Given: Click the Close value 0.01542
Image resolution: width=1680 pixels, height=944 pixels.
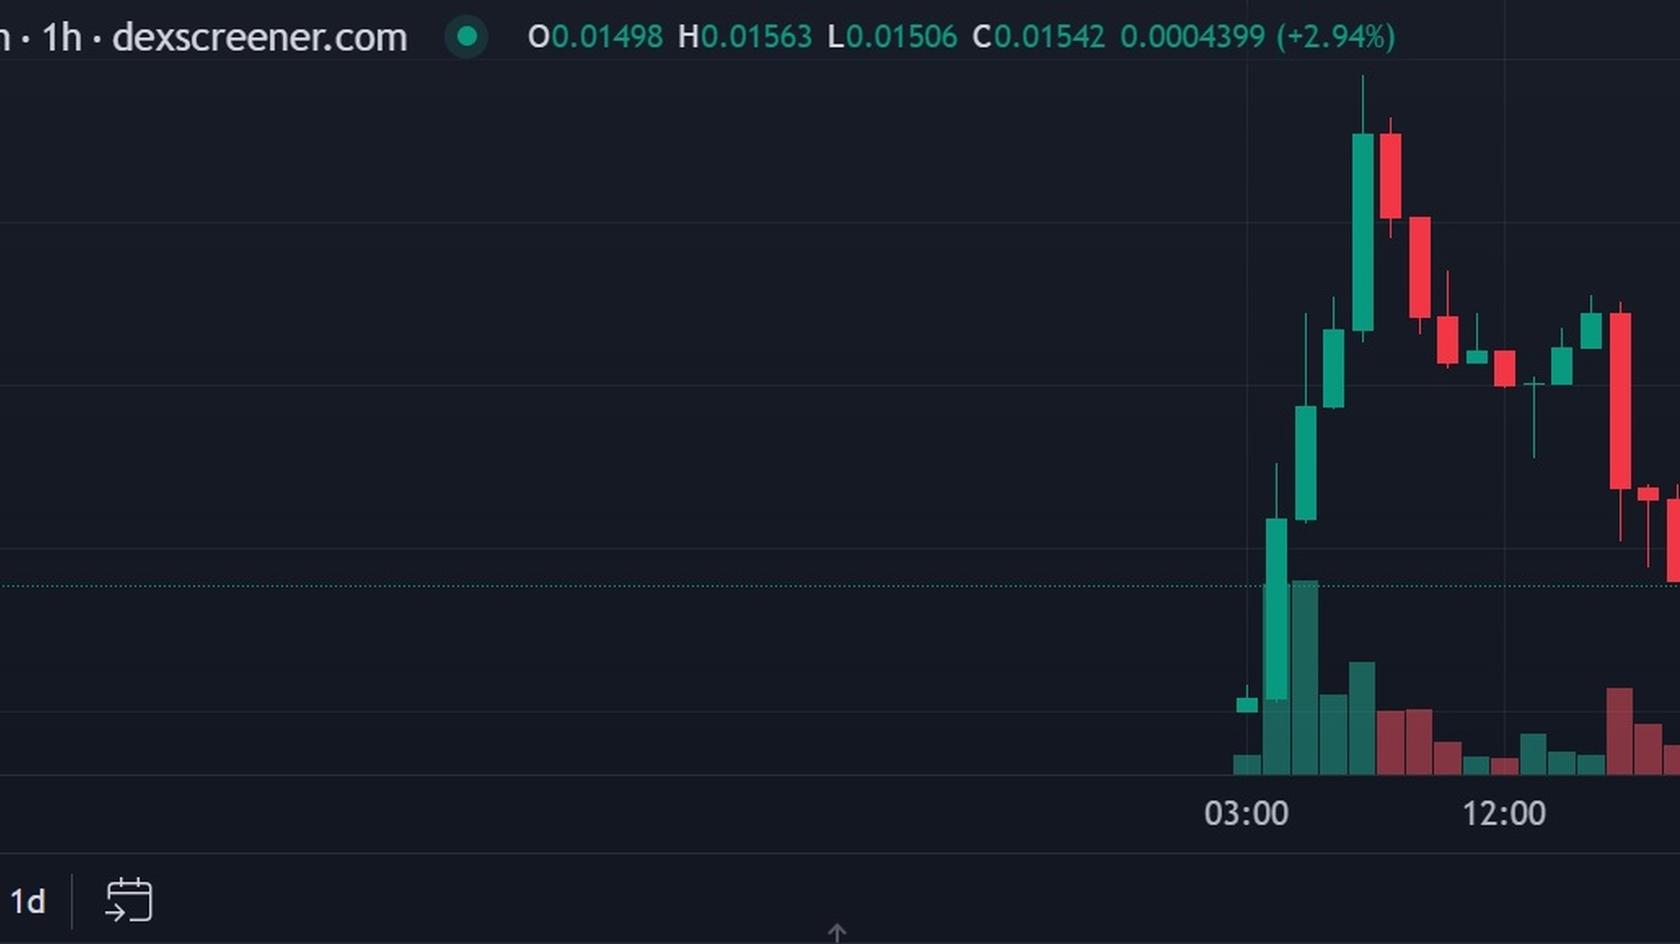Looking at the screenshot, I should [1049, 37].
